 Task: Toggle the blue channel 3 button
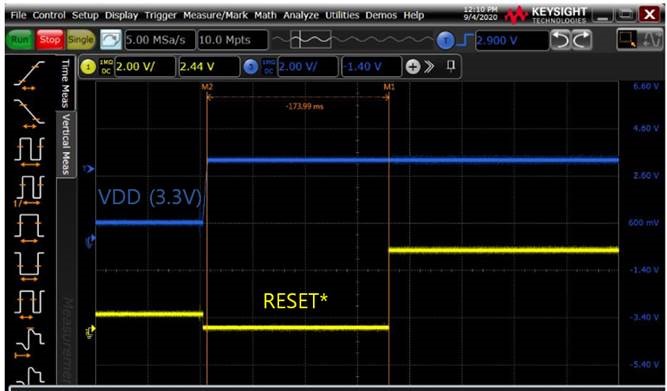(x=251, y=67)
